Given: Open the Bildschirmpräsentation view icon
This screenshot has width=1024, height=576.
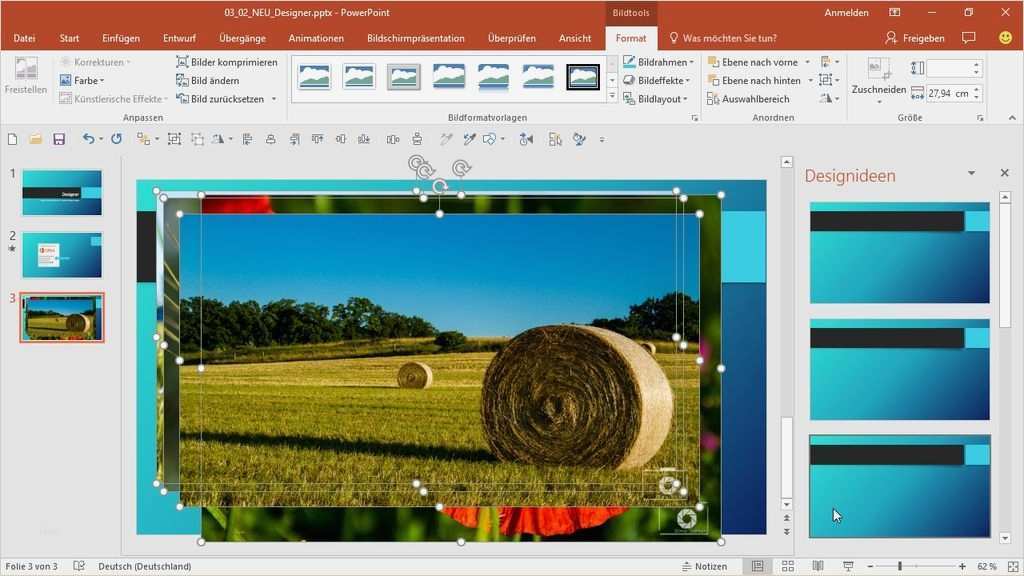Looking at the screenshot, I should (x=846, y=566).
